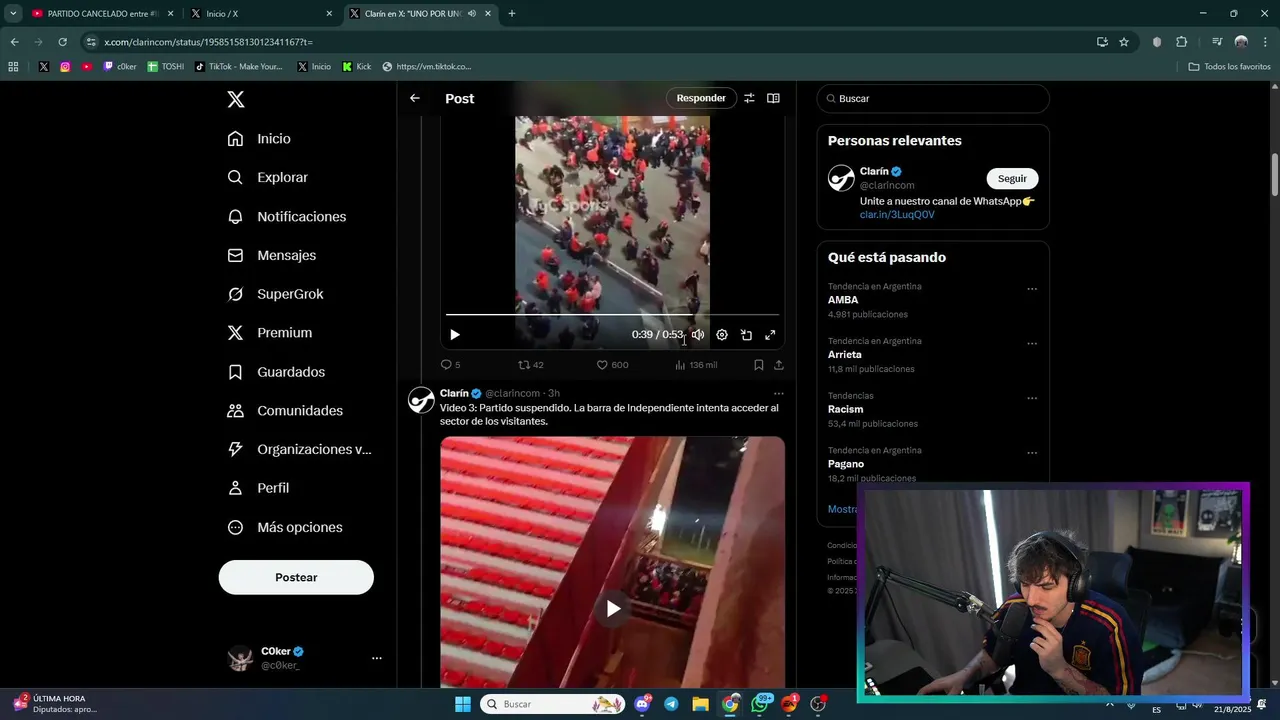Screen dimensions: 1280x720
Task: Click the X logo in the sidebar
Action: coord(235,99)
